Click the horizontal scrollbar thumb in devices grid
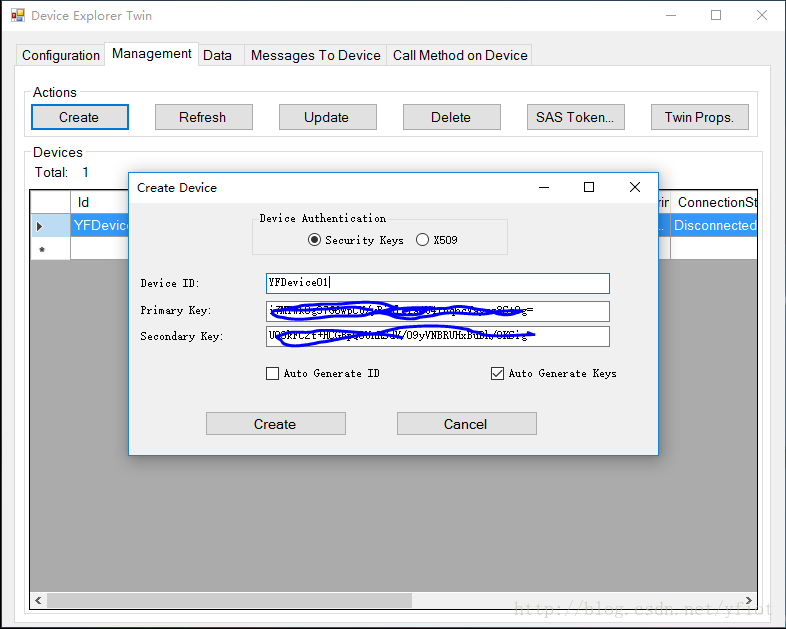This screenshot has width=786, height=629. tap(229, 600)
